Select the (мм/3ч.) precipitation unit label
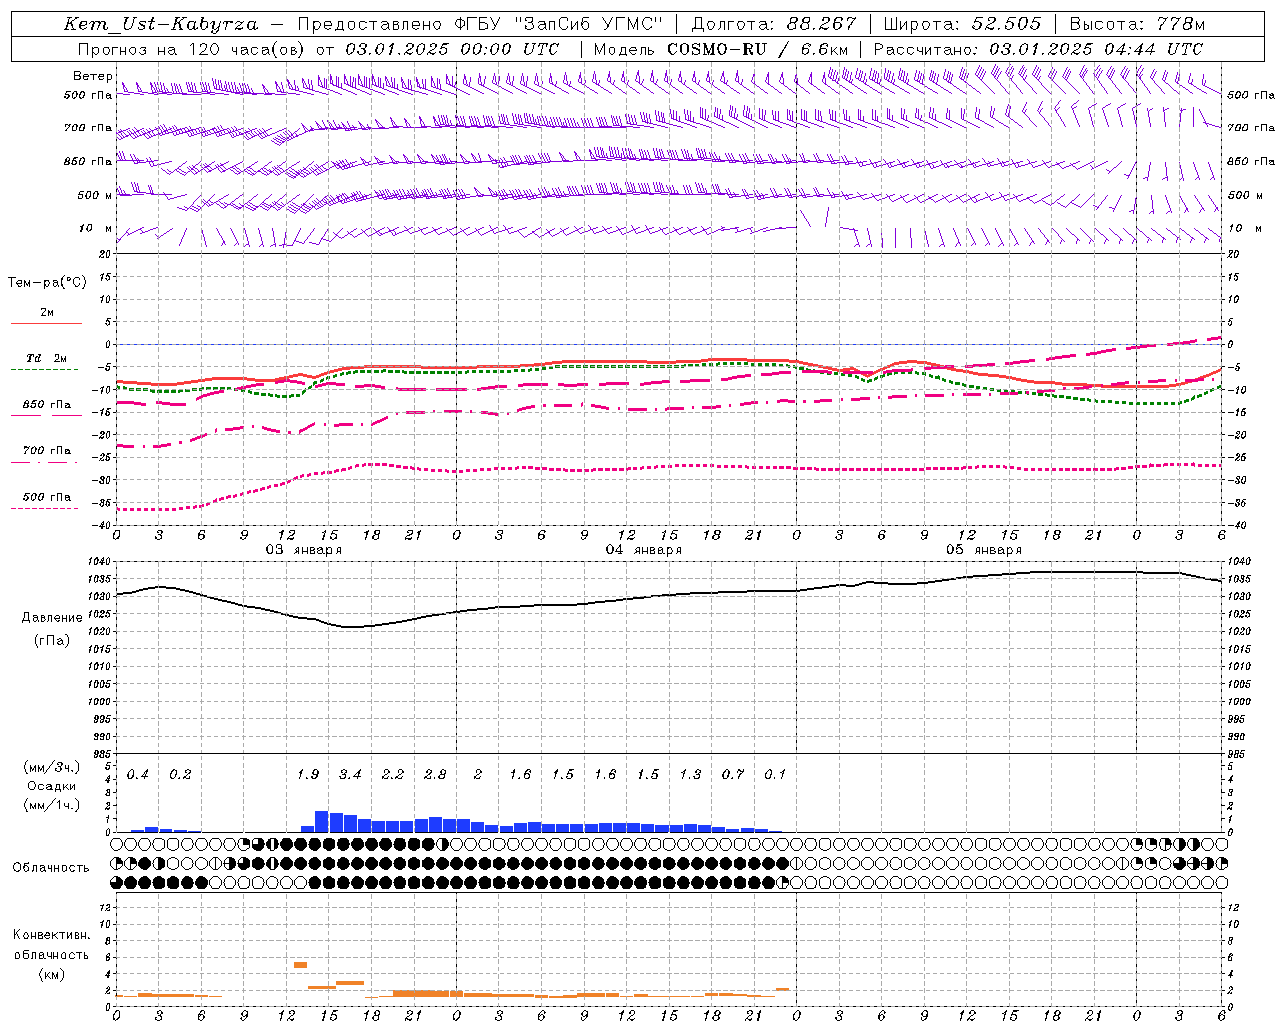Viewport: 1280px width, 1024px height. 52,767
